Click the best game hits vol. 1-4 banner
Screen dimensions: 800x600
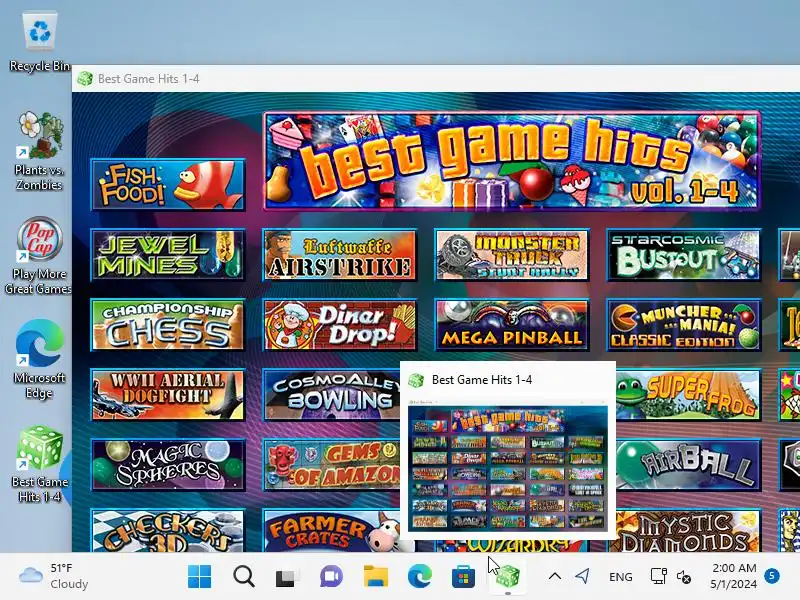[512, 161]
